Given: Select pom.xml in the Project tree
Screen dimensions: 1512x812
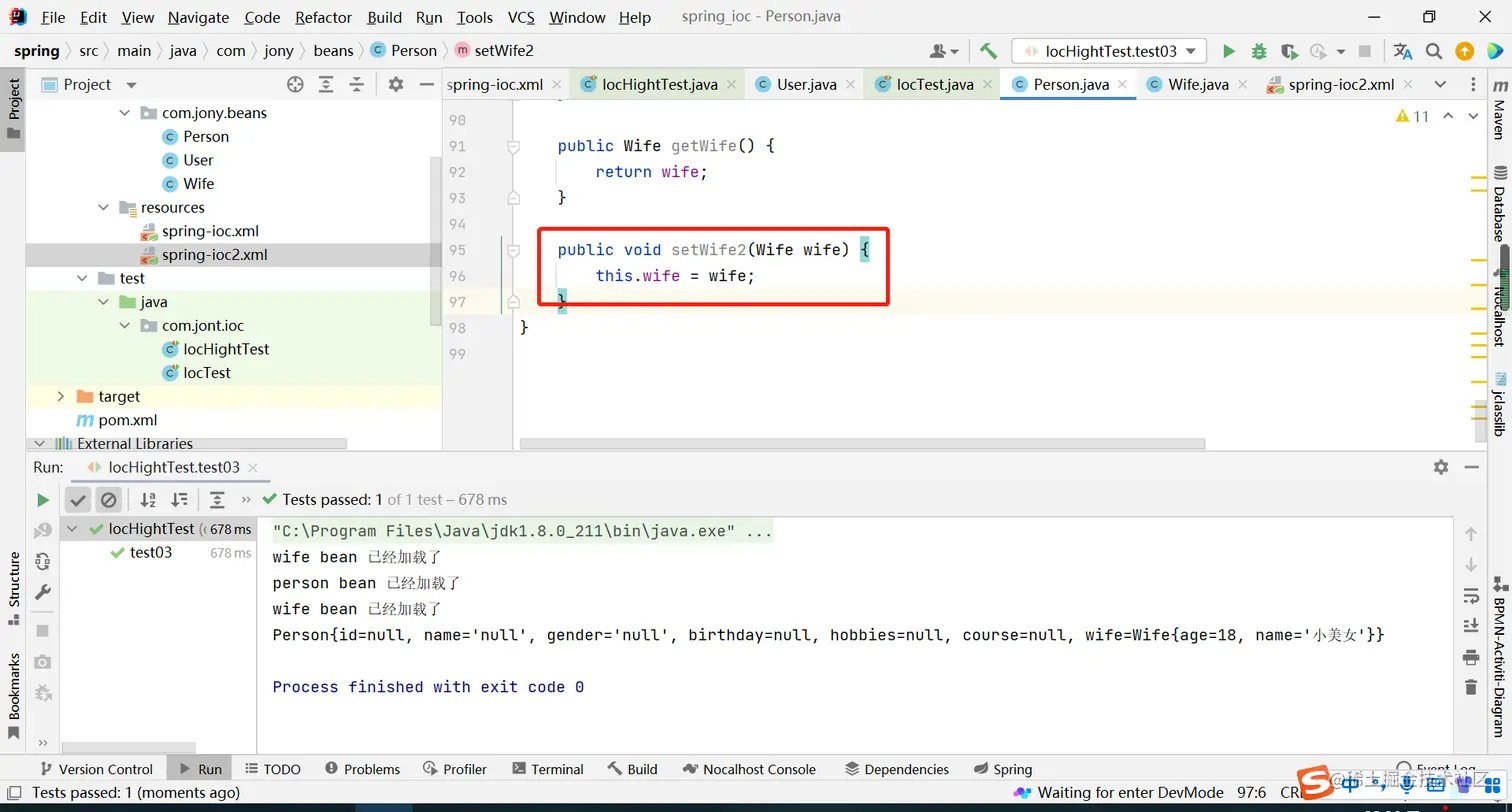Looking at the screenshot, I should point(130,420).
